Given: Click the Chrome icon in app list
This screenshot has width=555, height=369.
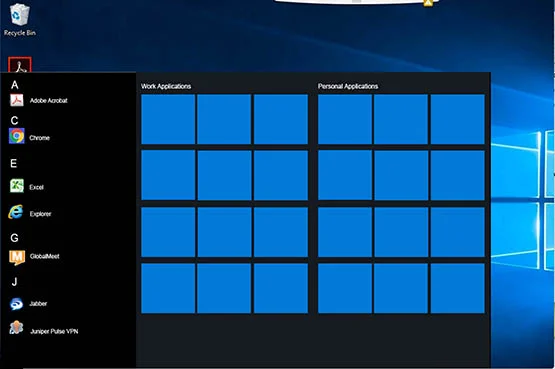Looking at the screenshot, I should coord(17,136).
